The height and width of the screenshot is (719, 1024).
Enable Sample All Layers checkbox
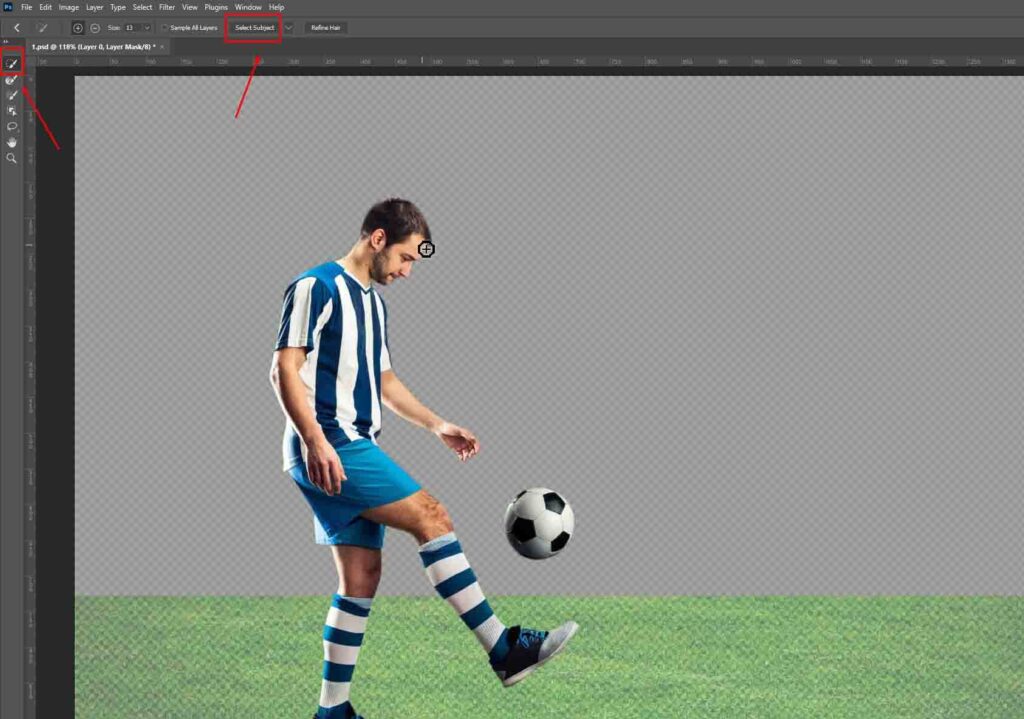coord(165,28)
